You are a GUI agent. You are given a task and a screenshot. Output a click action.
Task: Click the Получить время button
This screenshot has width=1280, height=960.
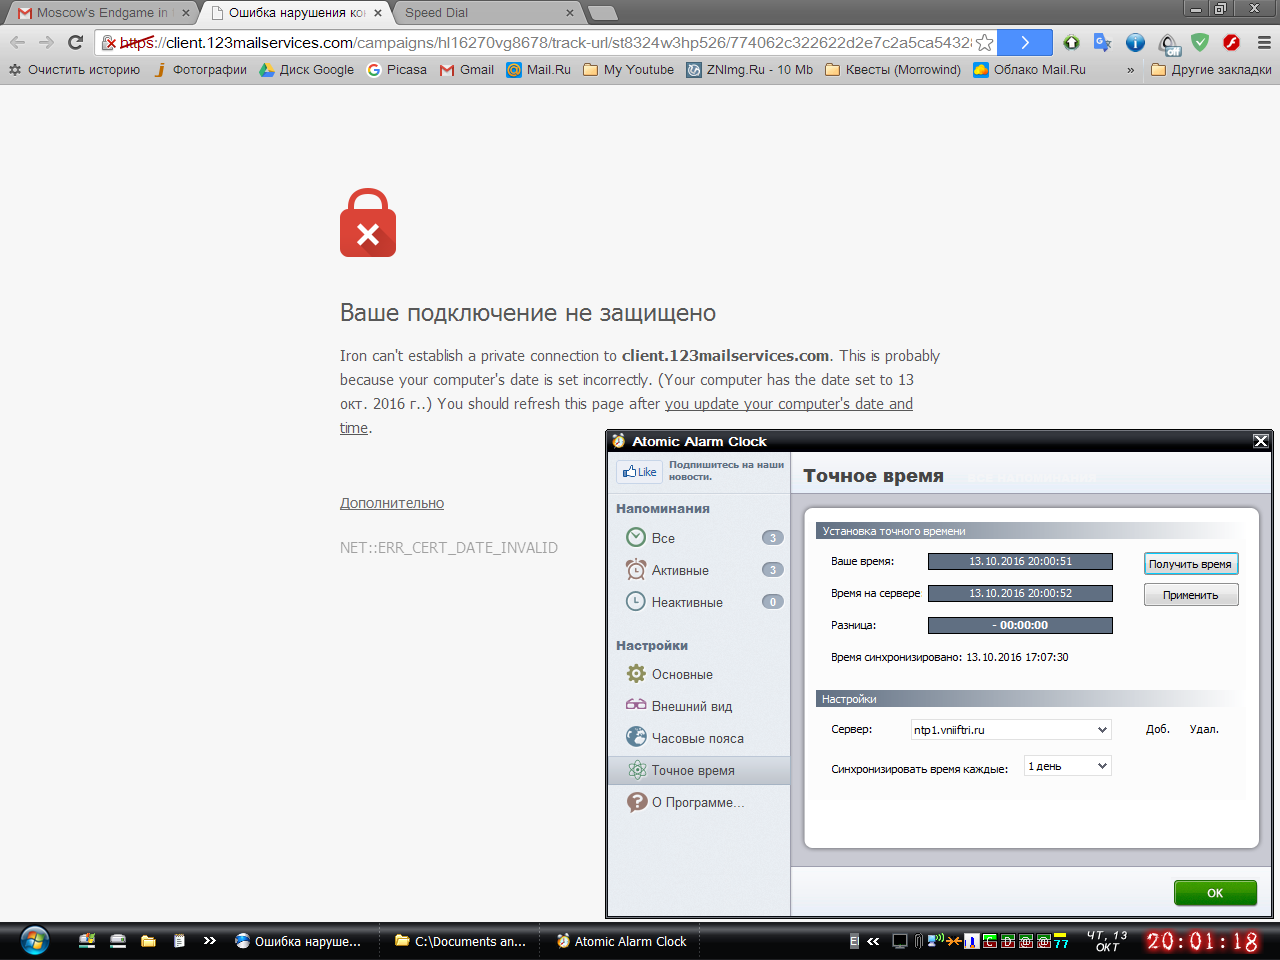tap(1191, 564)
